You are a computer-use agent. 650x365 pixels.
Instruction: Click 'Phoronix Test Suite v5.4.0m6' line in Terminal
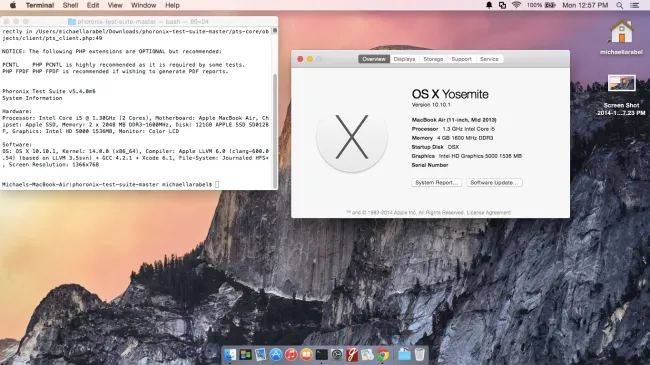tap(49, 91)
